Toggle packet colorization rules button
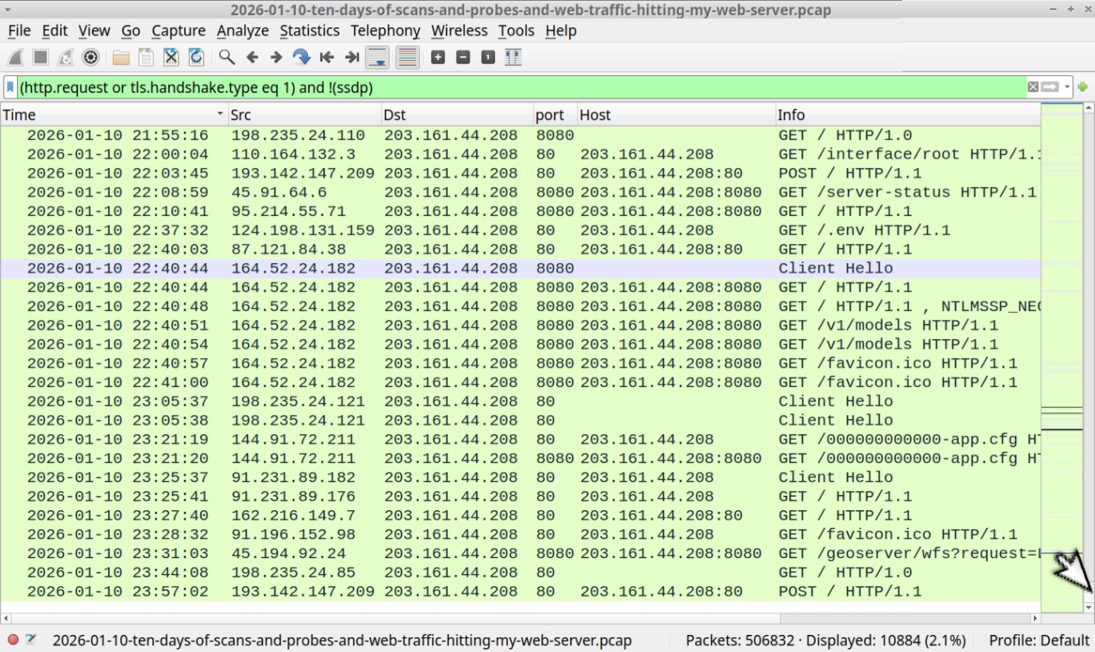Image resolution: width=1095 pixels, height=652 pixels. (407, 58)
